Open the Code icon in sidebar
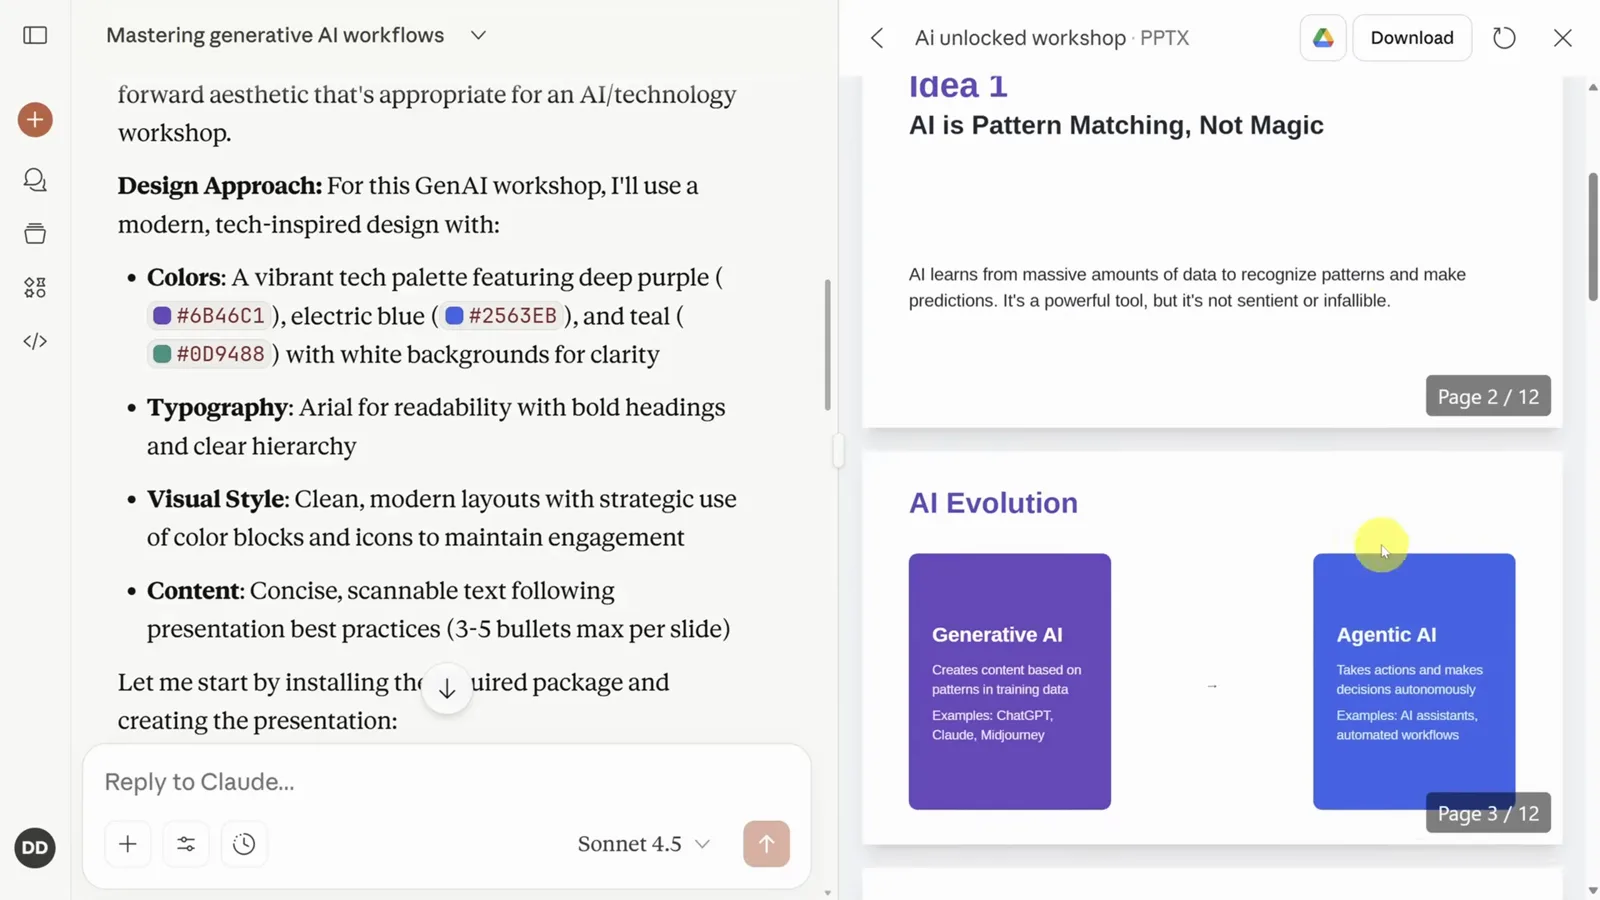The height and width of the screenshot is (900, 1600). coord(35,341)
